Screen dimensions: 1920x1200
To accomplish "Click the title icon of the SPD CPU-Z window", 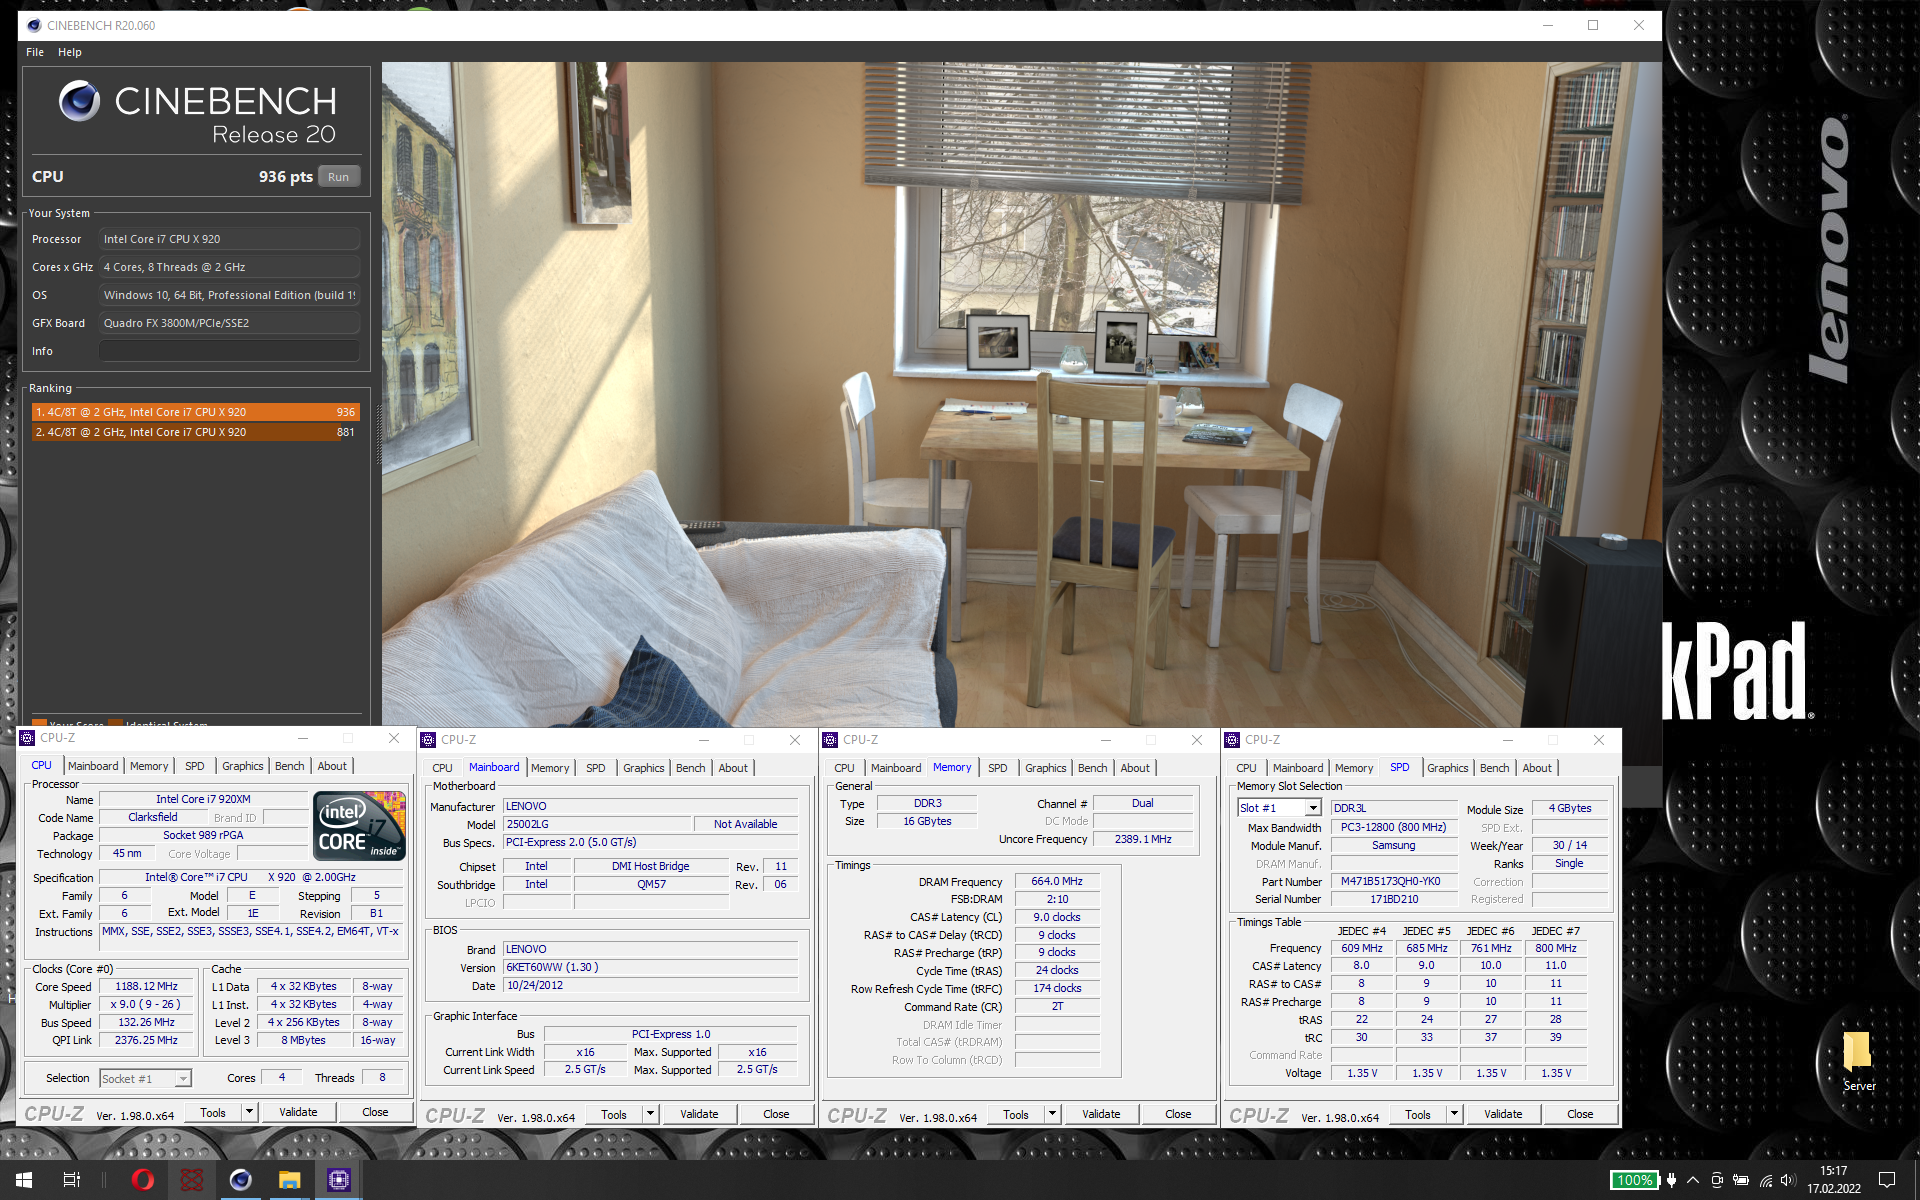I will click(1232, 740).
